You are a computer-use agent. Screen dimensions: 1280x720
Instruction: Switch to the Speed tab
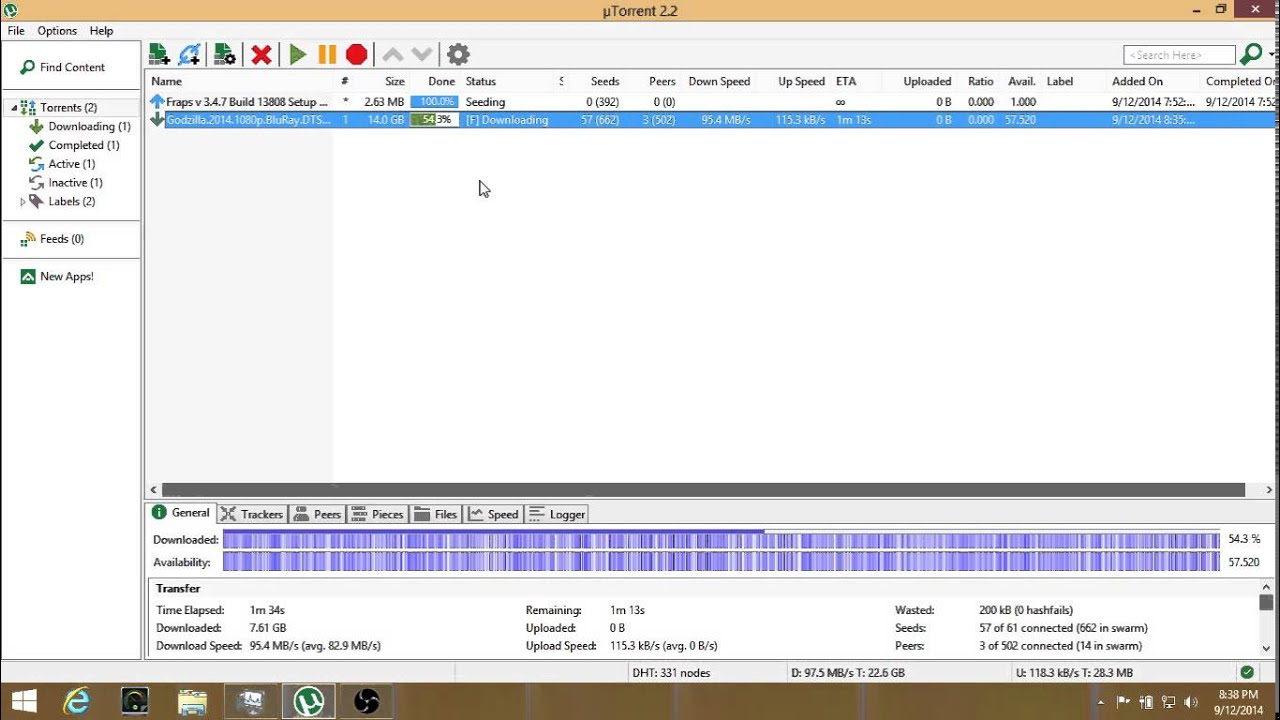(x=493, y=514)
